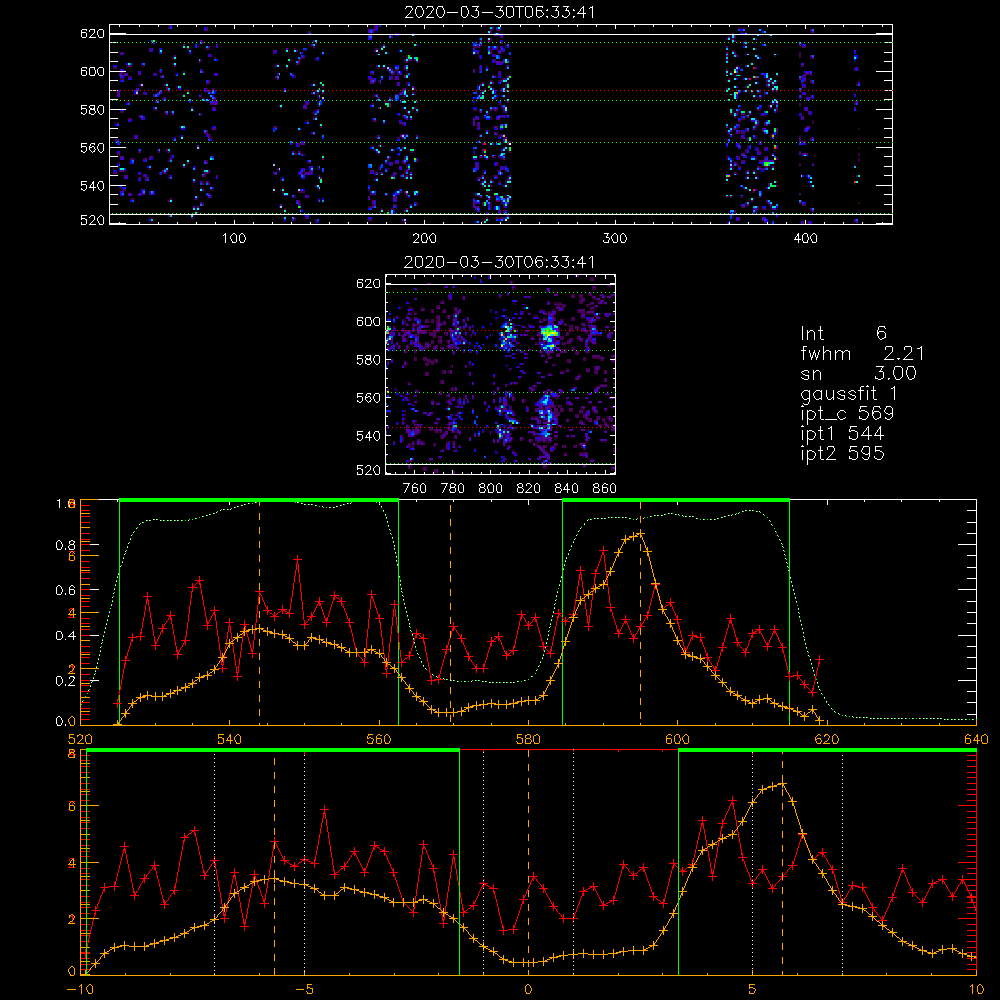
Task: Select the 'sn 3.00' parameter line
Action: [858, 373]
